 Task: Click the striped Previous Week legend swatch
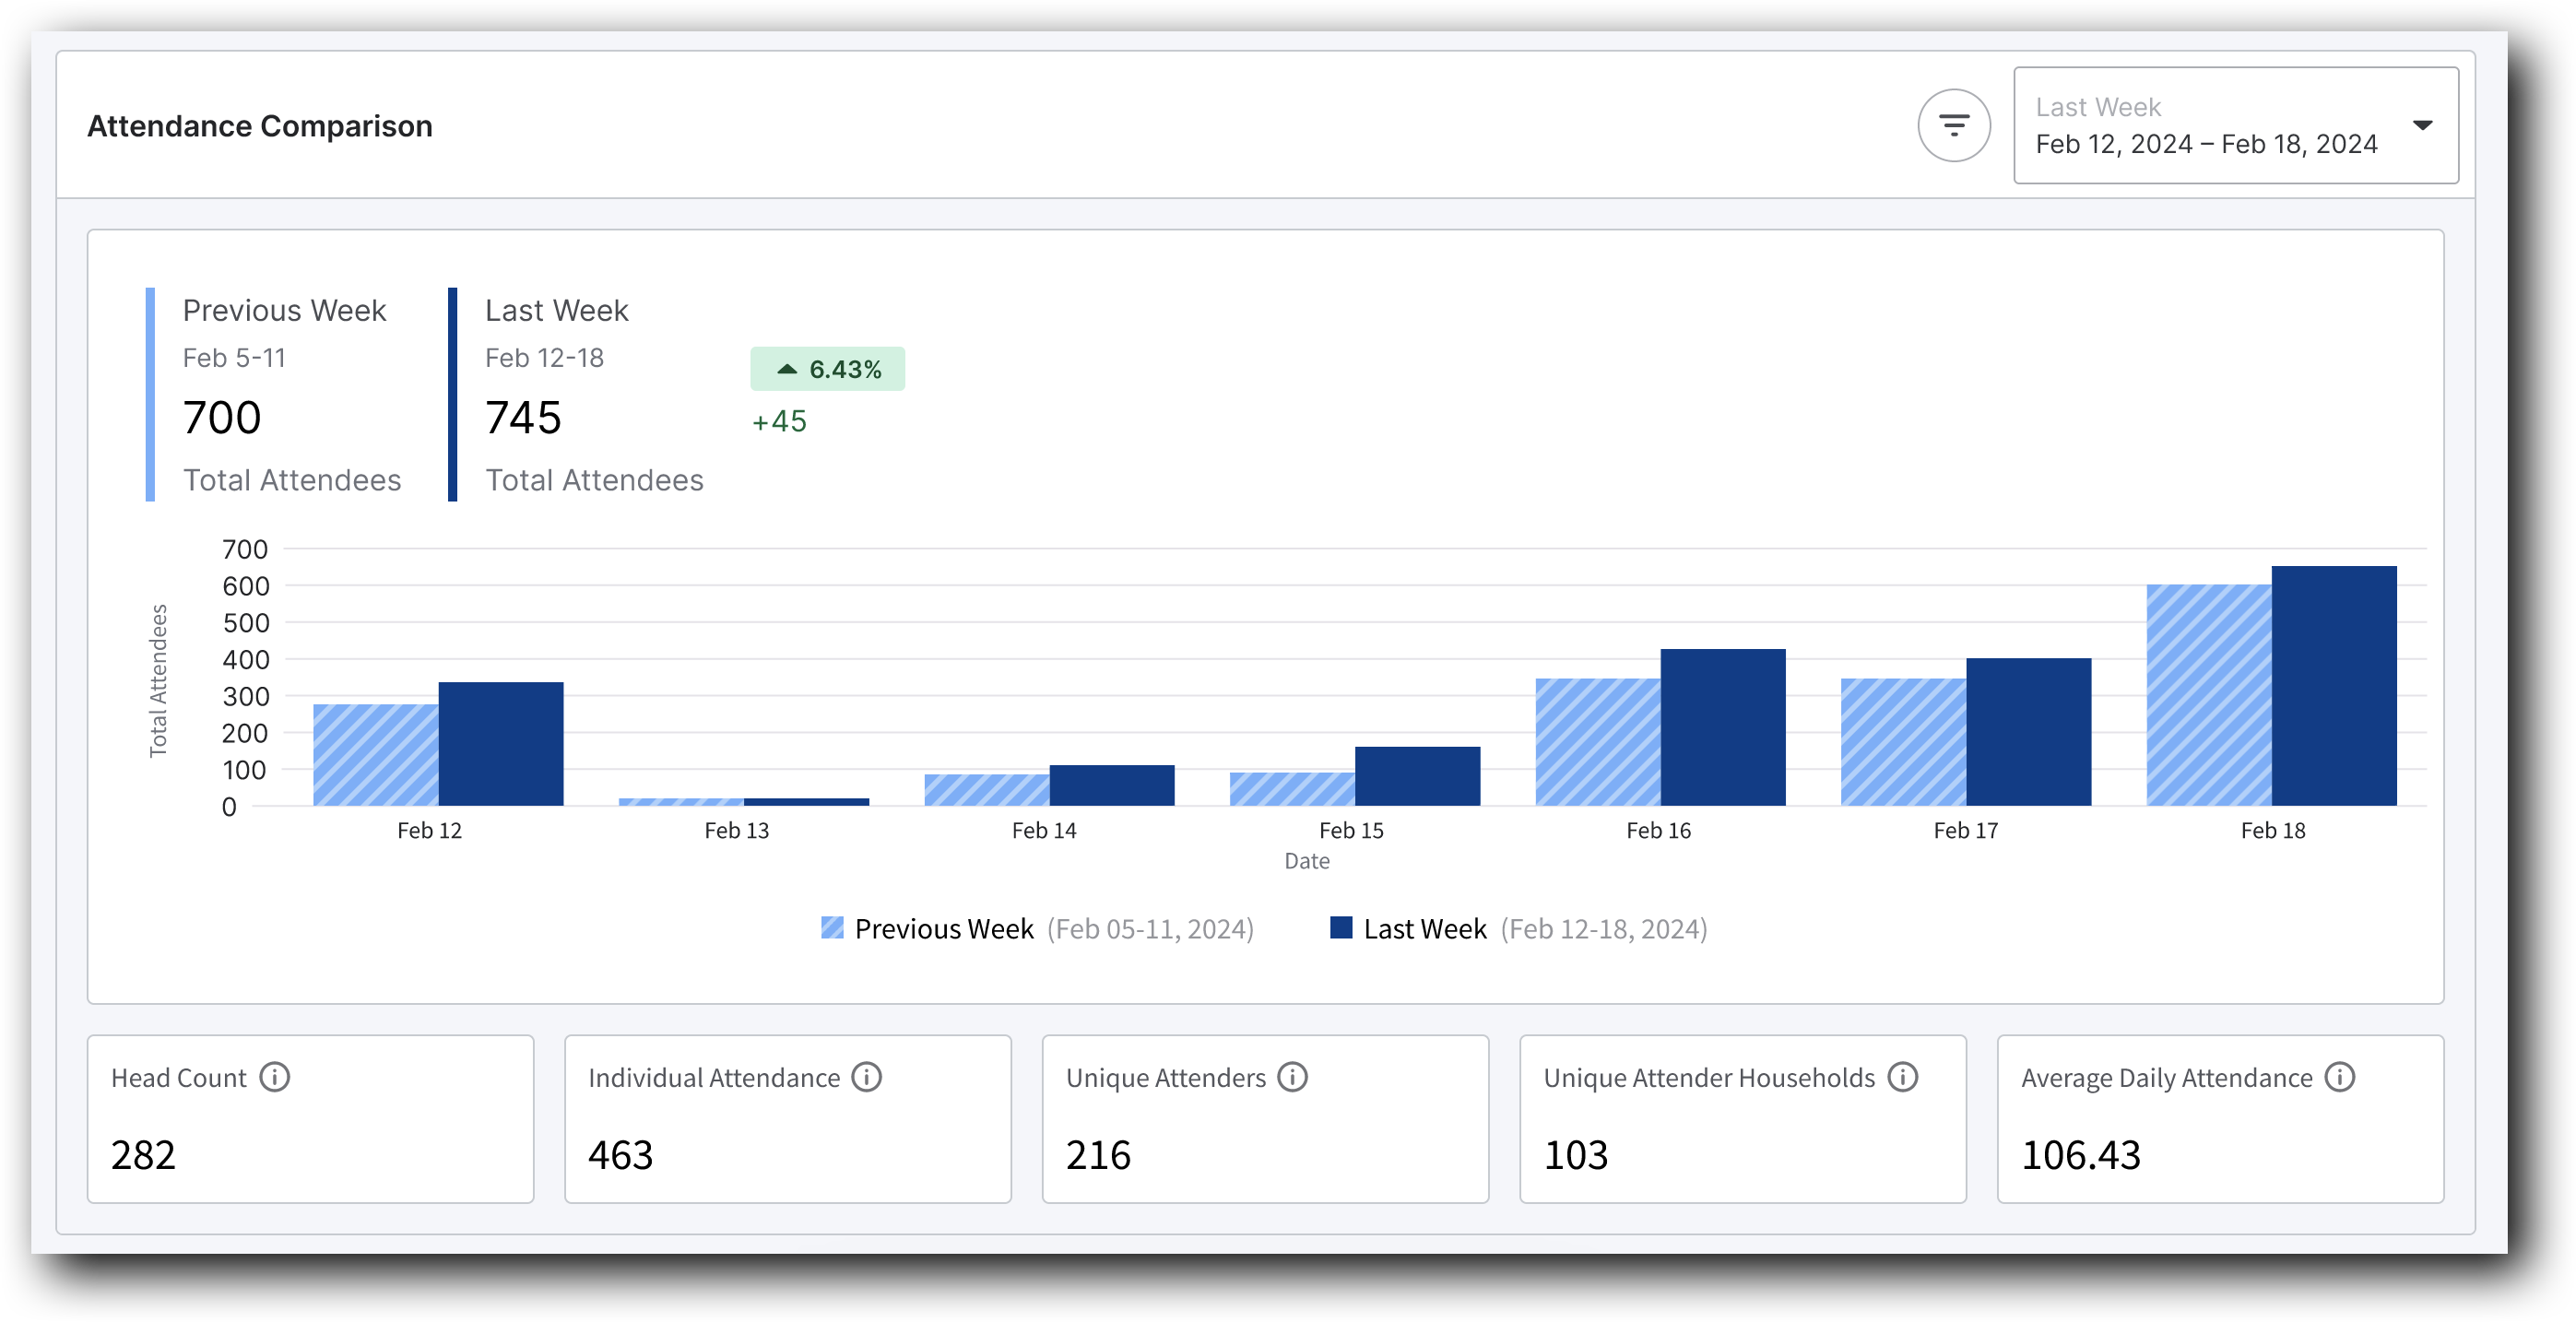tap(831, 929)
